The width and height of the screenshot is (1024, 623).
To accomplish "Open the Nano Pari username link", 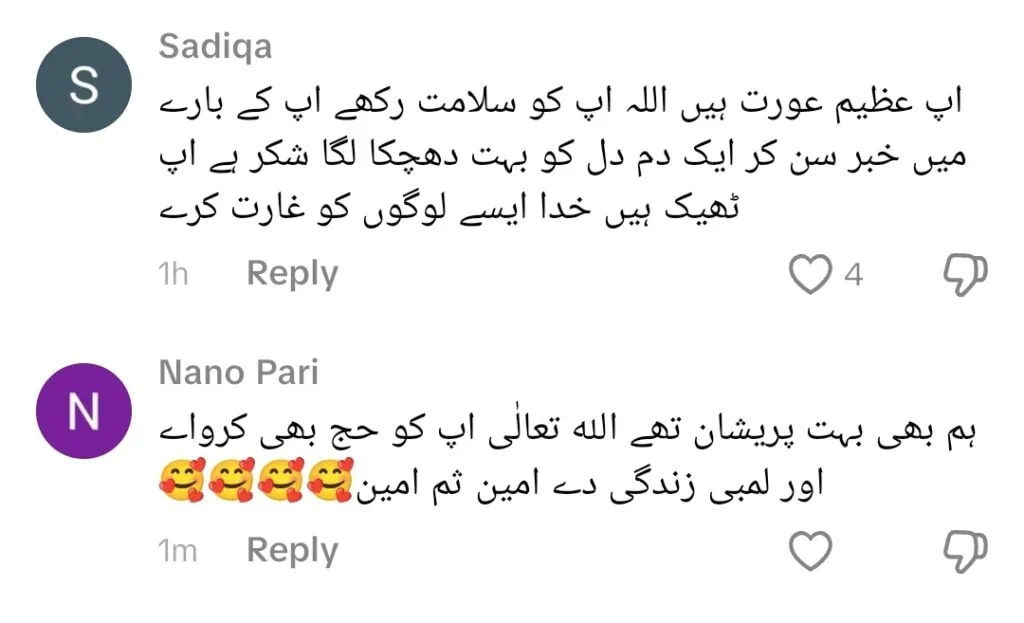I will coord(238,373).
